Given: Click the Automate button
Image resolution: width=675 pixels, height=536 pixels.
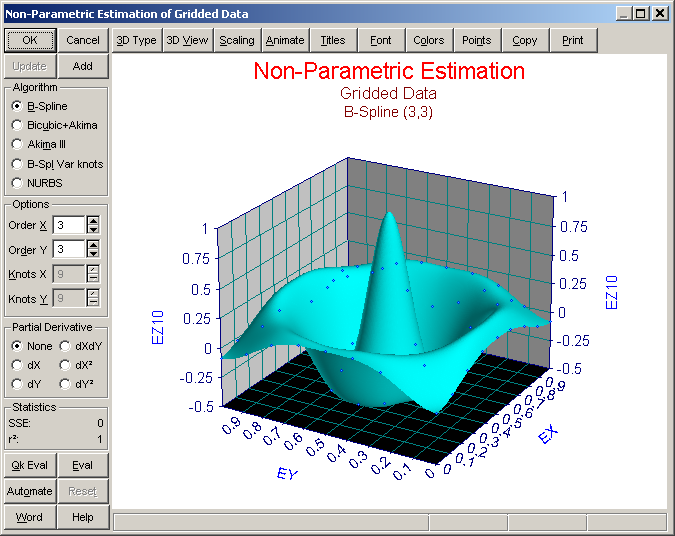Looking at the screenshot, I should pos(30,491).
